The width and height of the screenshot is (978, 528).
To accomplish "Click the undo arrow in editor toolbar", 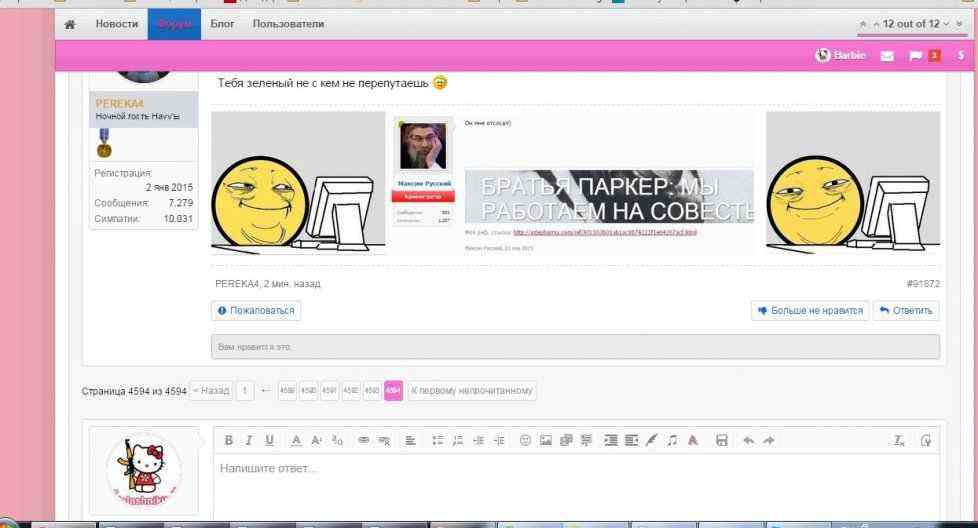I will click(x=748, y=440).
